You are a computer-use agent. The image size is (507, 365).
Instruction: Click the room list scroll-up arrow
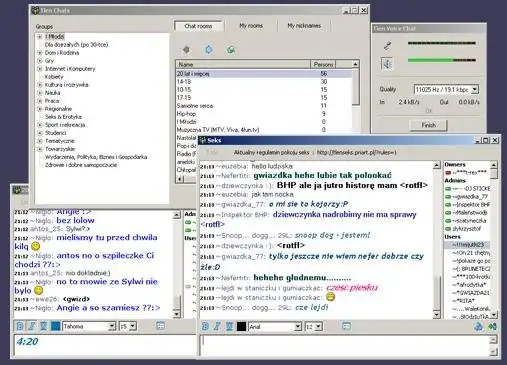[x=355, y=64]
